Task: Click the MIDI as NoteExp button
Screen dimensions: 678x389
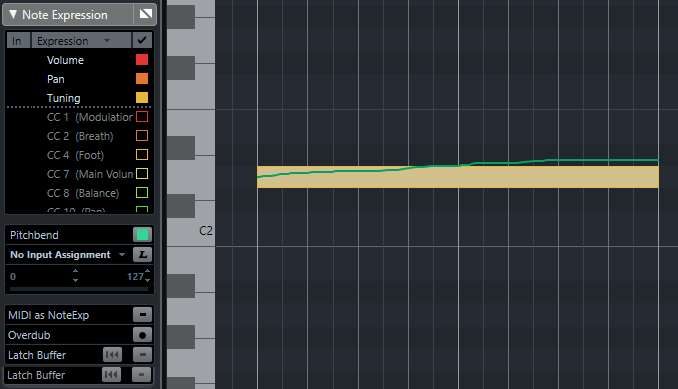Action: pyautogui.click(x=142, y=315)
